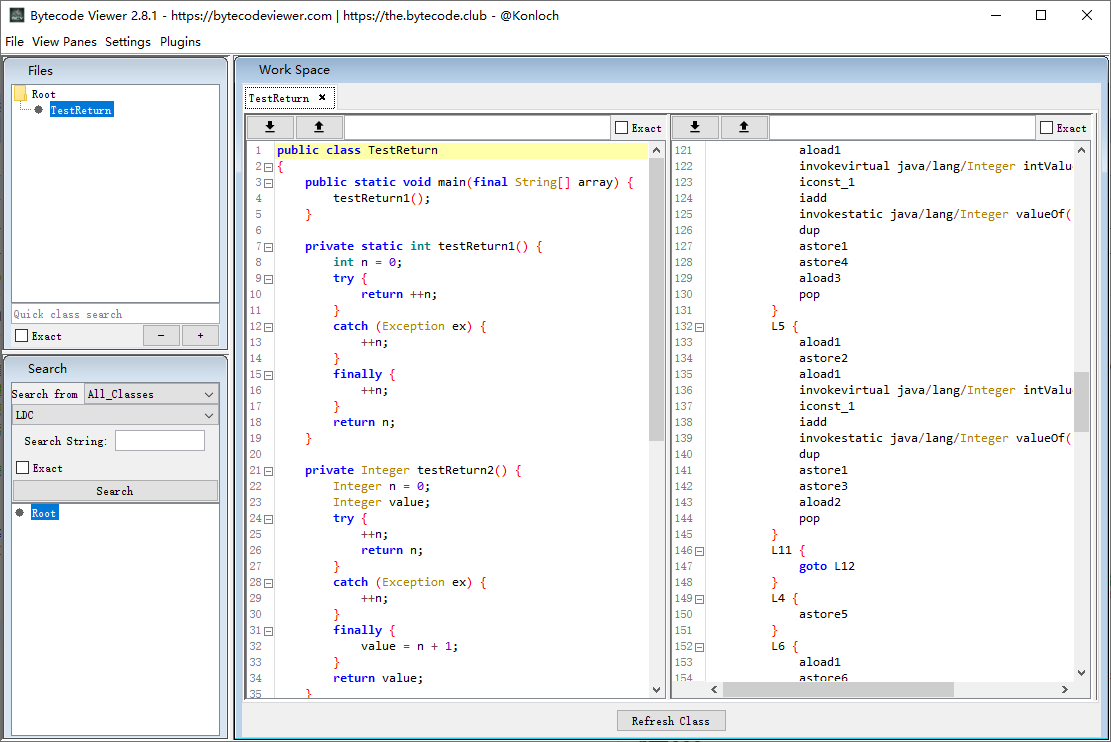
Task: Click scroll-down arrow of right bytecode pane
Action: pyautogui.click(x=1081, y=673)
